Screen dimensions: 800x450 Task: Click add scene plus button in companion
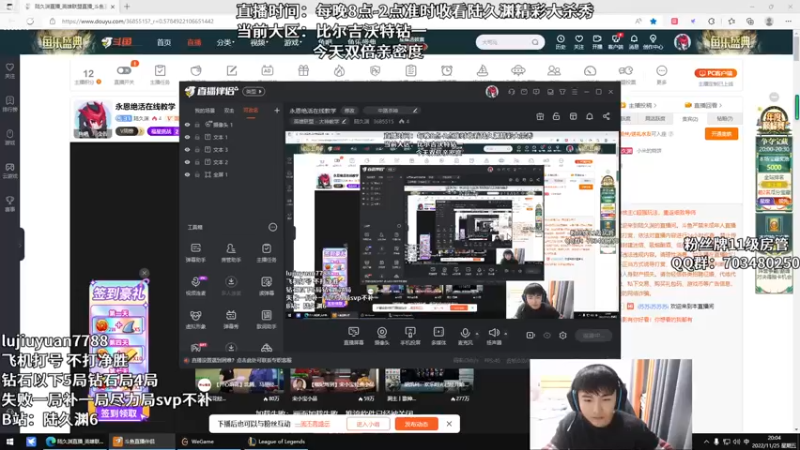[x=277, y=110]
